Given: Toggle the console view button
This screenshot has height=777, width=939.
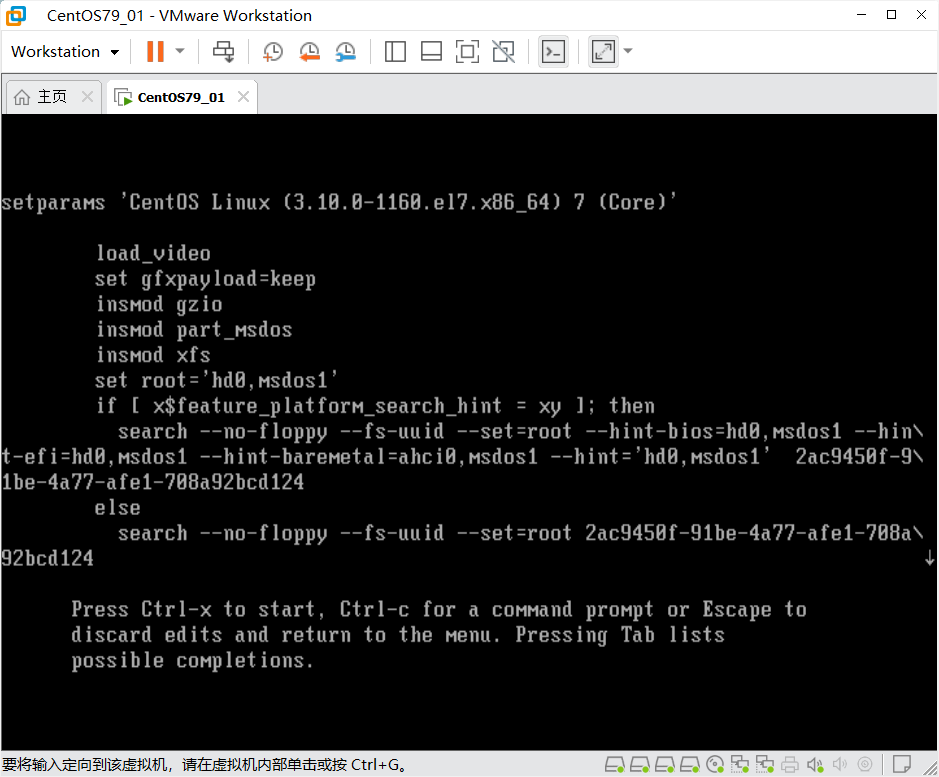Looking at the screenshot, I should tap(553, 52).
